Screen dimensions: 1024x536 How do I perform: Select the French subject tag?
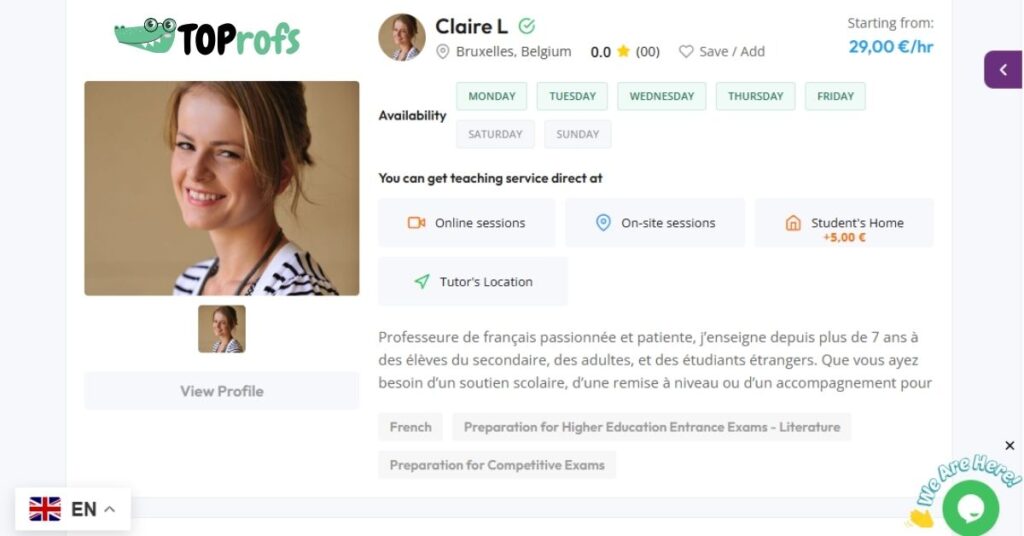pos(410,427)
